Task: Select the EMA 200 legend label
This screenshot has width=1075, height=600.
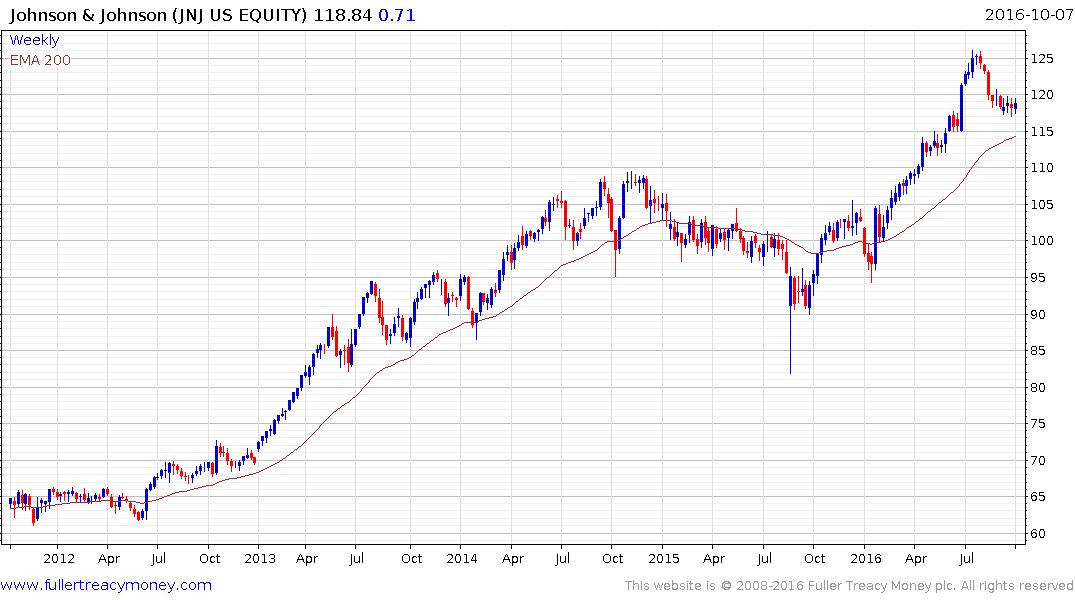Action: pos(40,60)
